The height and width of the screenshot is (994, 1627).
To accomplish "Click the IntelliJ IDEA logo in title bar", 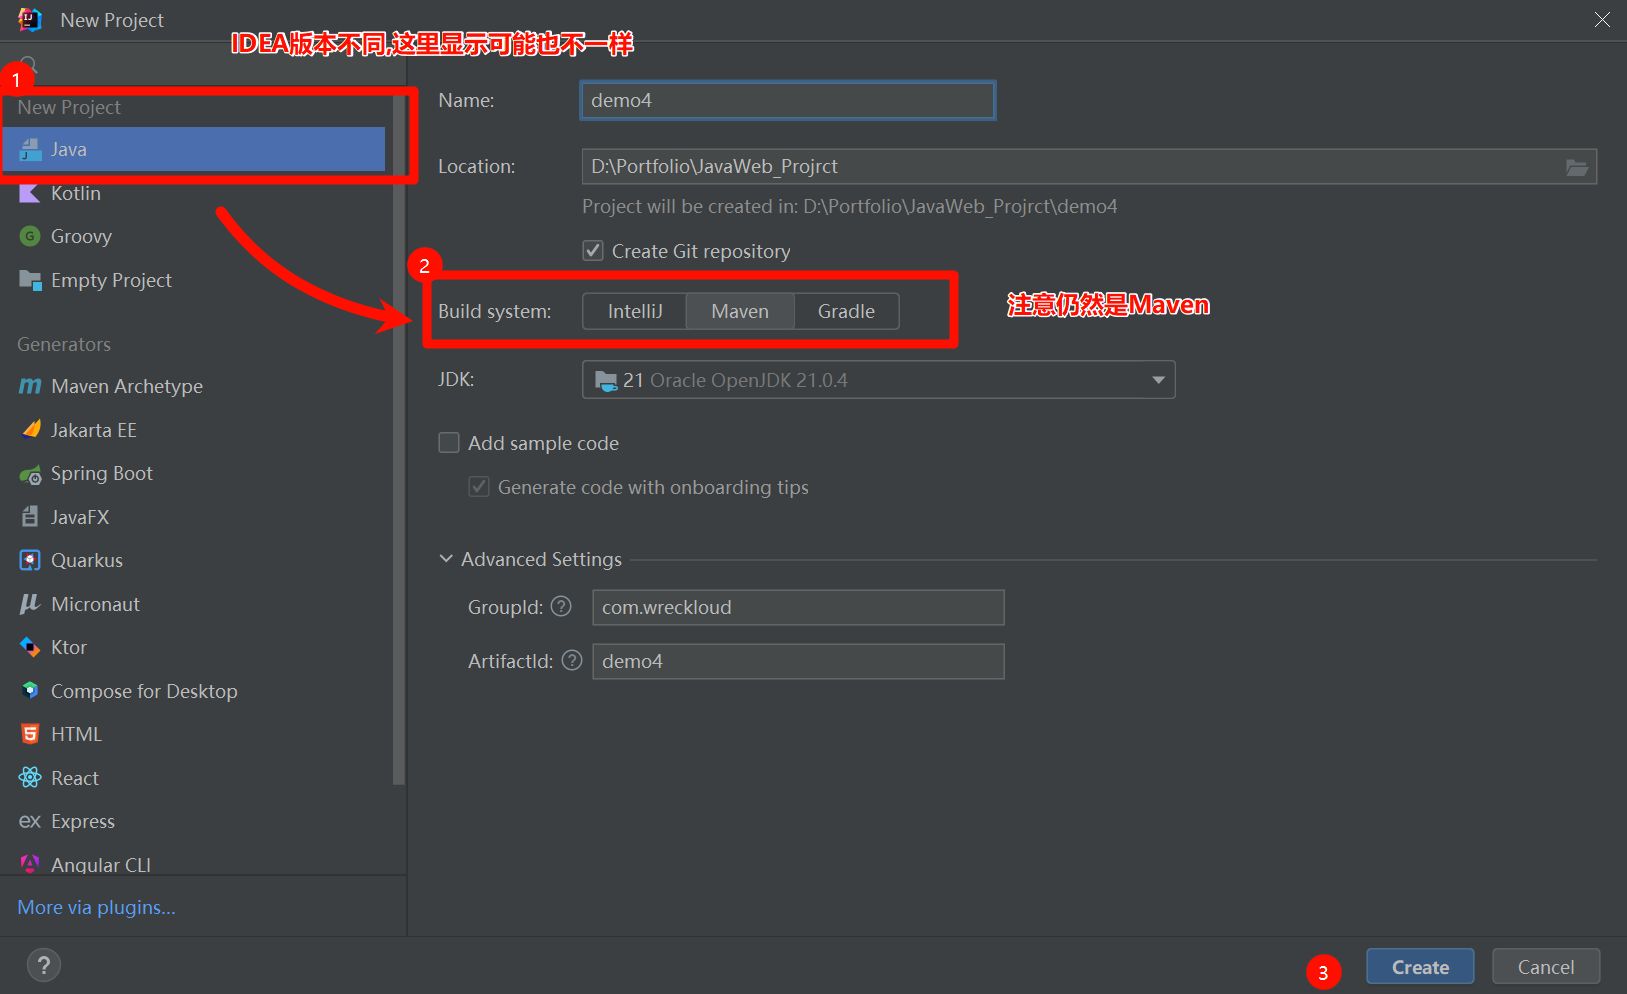I will [30, 19].
